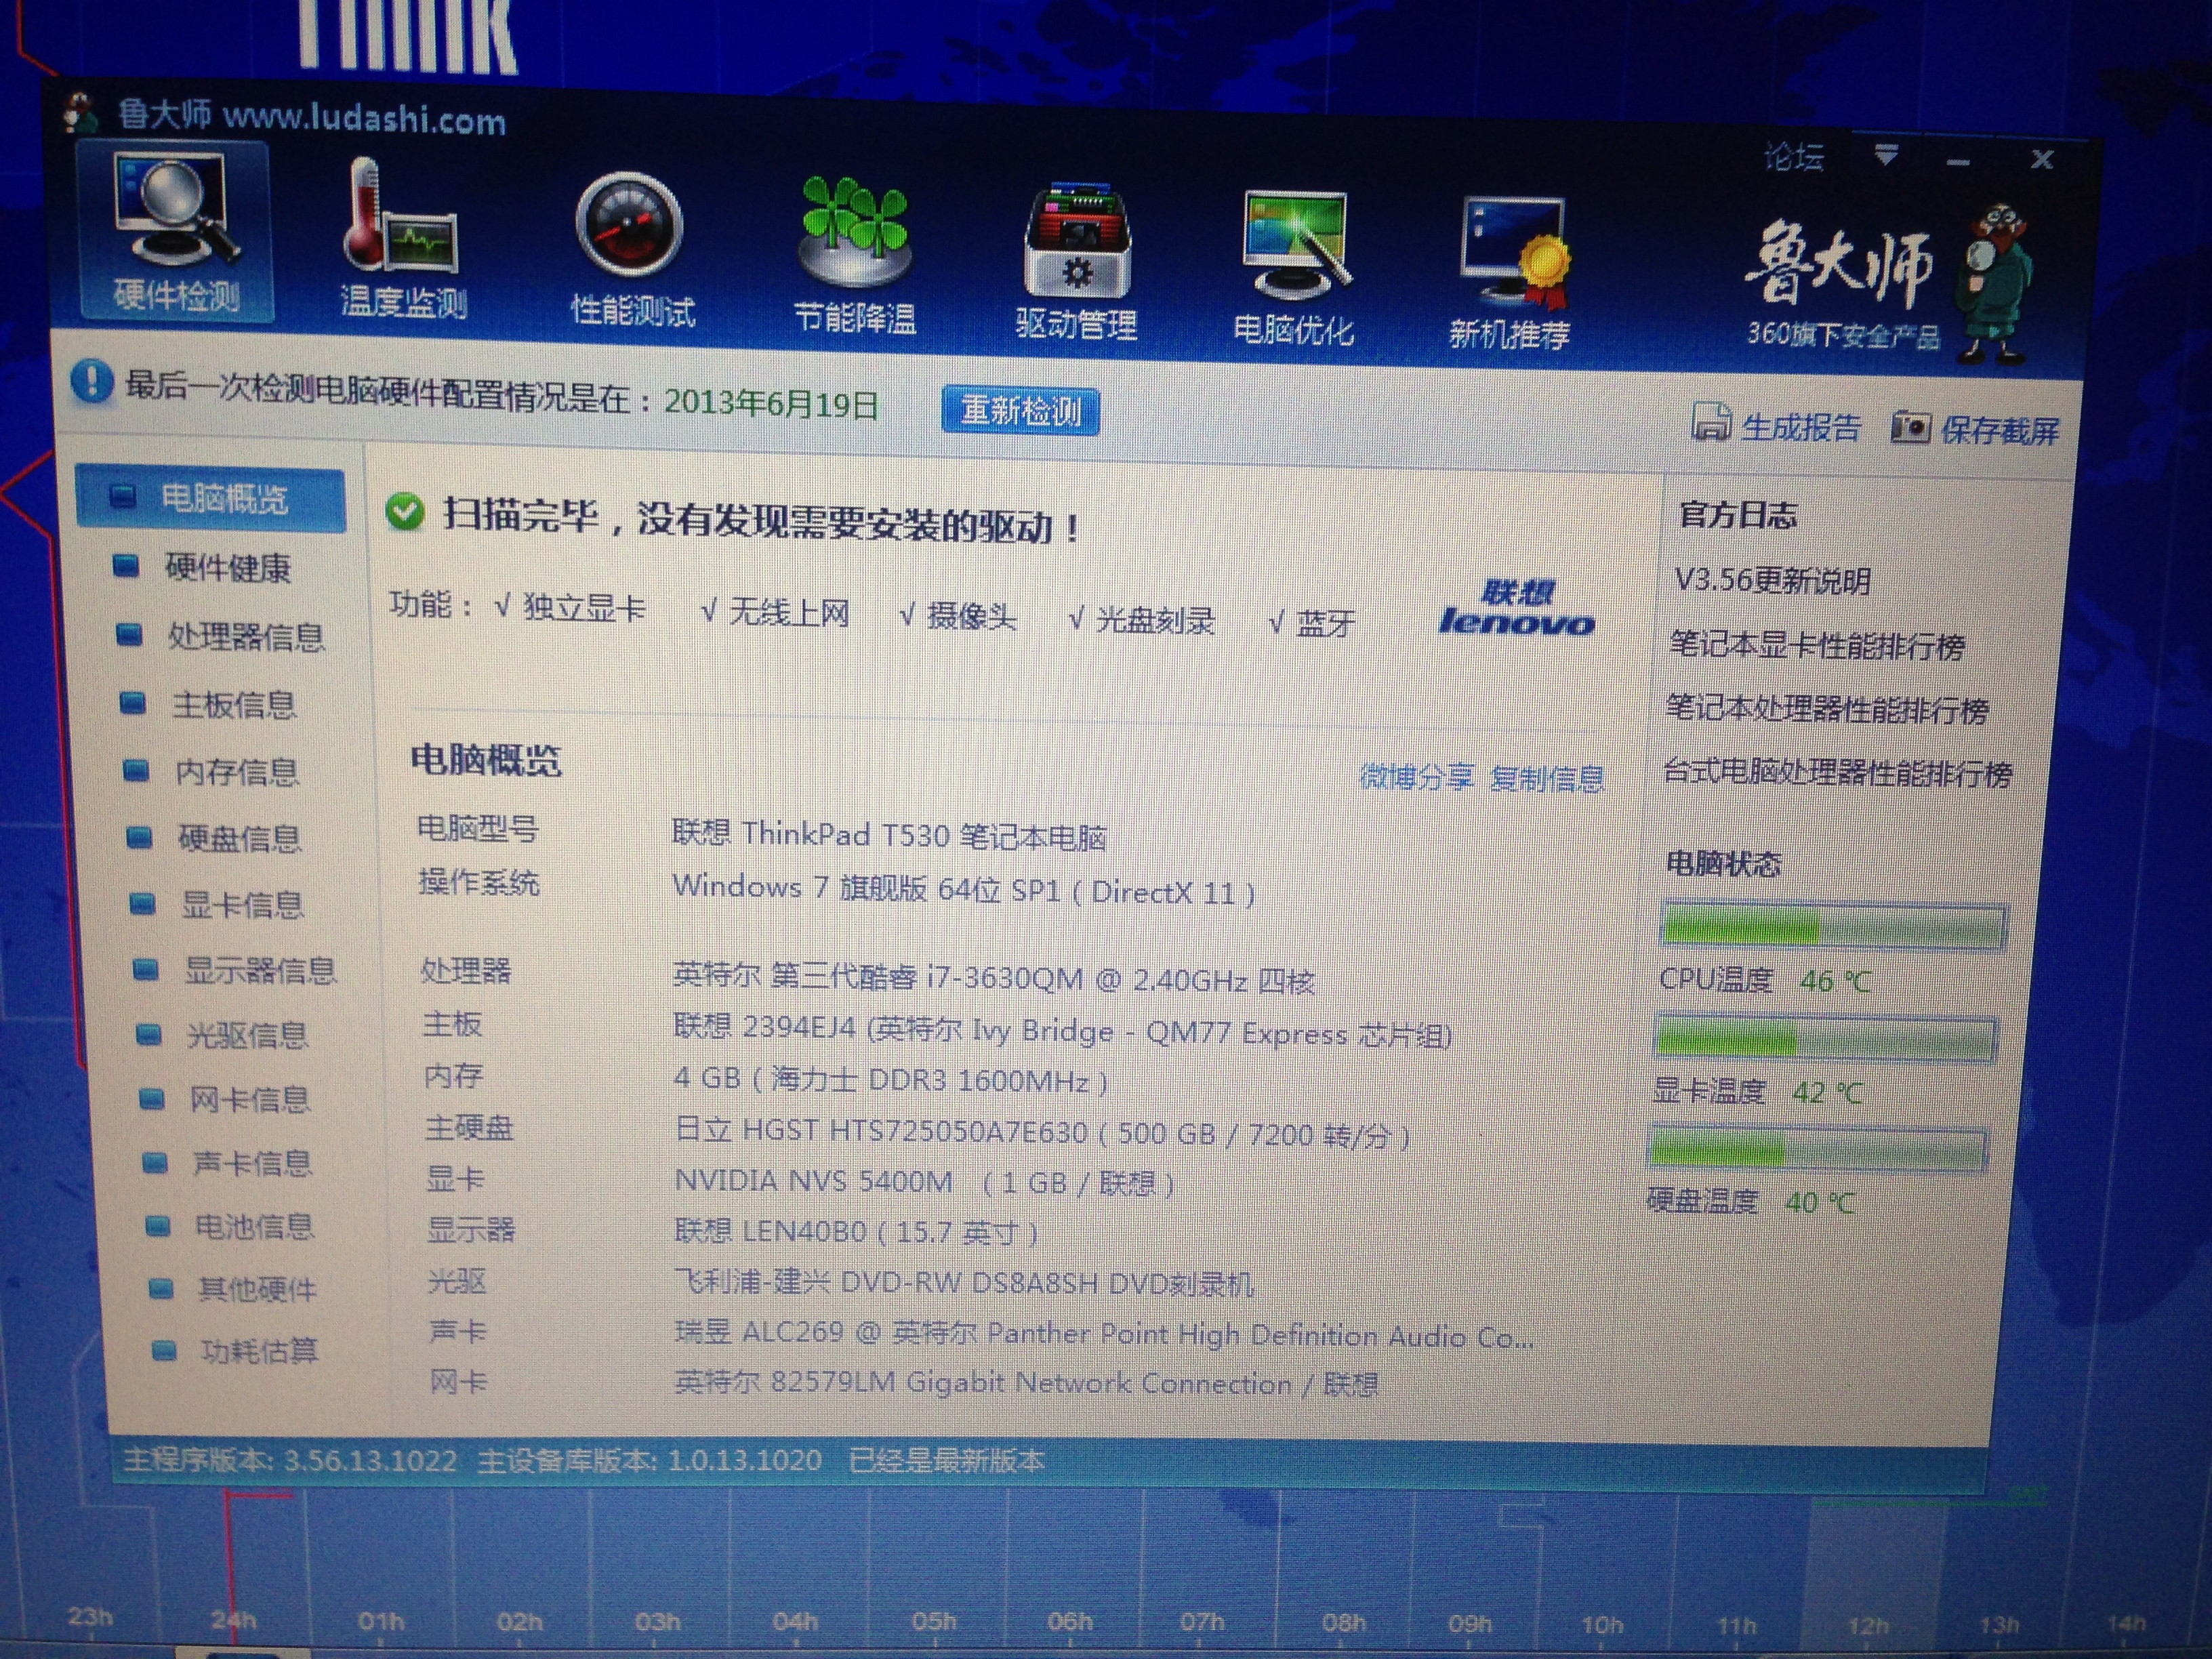Click the 瑞昱 ALC269 sound card text
The width and height of the screenshot is (2212, 1659).
point(1103,1334)
